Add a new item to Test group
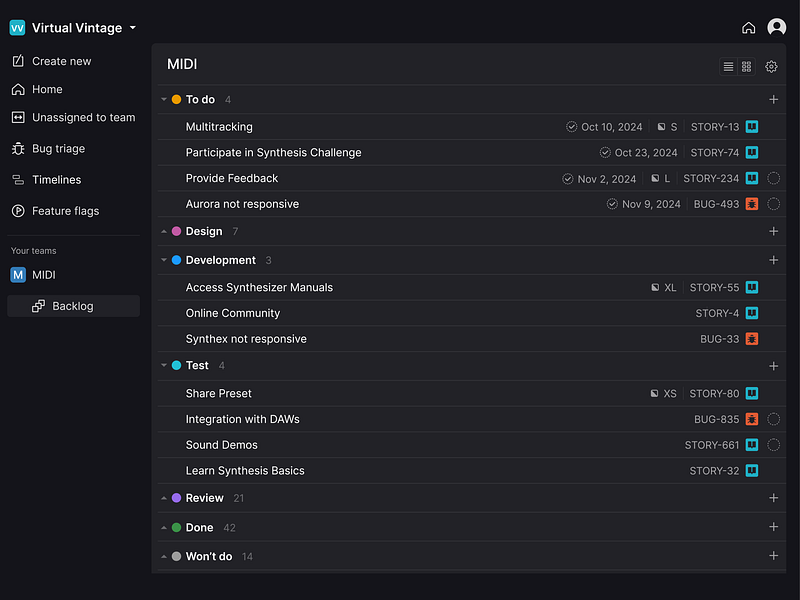800x600 pixels. click(773, 366)
